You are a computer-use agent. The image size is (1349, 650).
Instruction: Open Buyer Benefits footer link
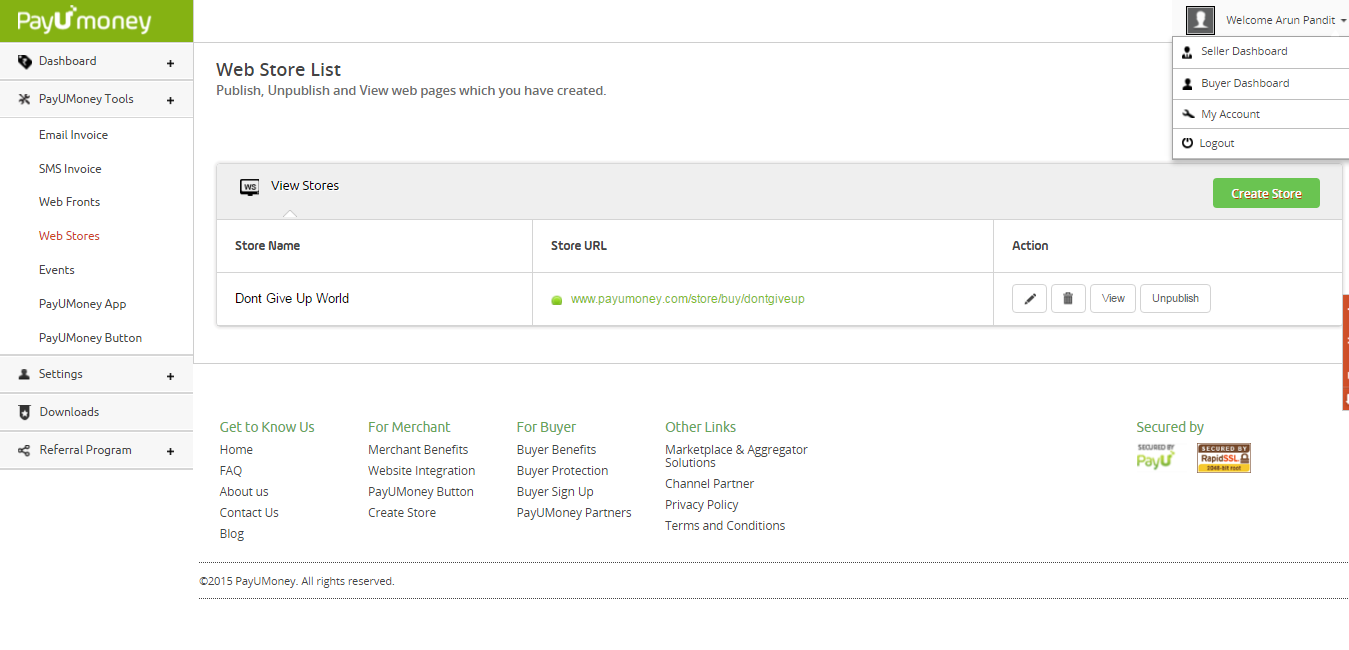tap(557, 450)
